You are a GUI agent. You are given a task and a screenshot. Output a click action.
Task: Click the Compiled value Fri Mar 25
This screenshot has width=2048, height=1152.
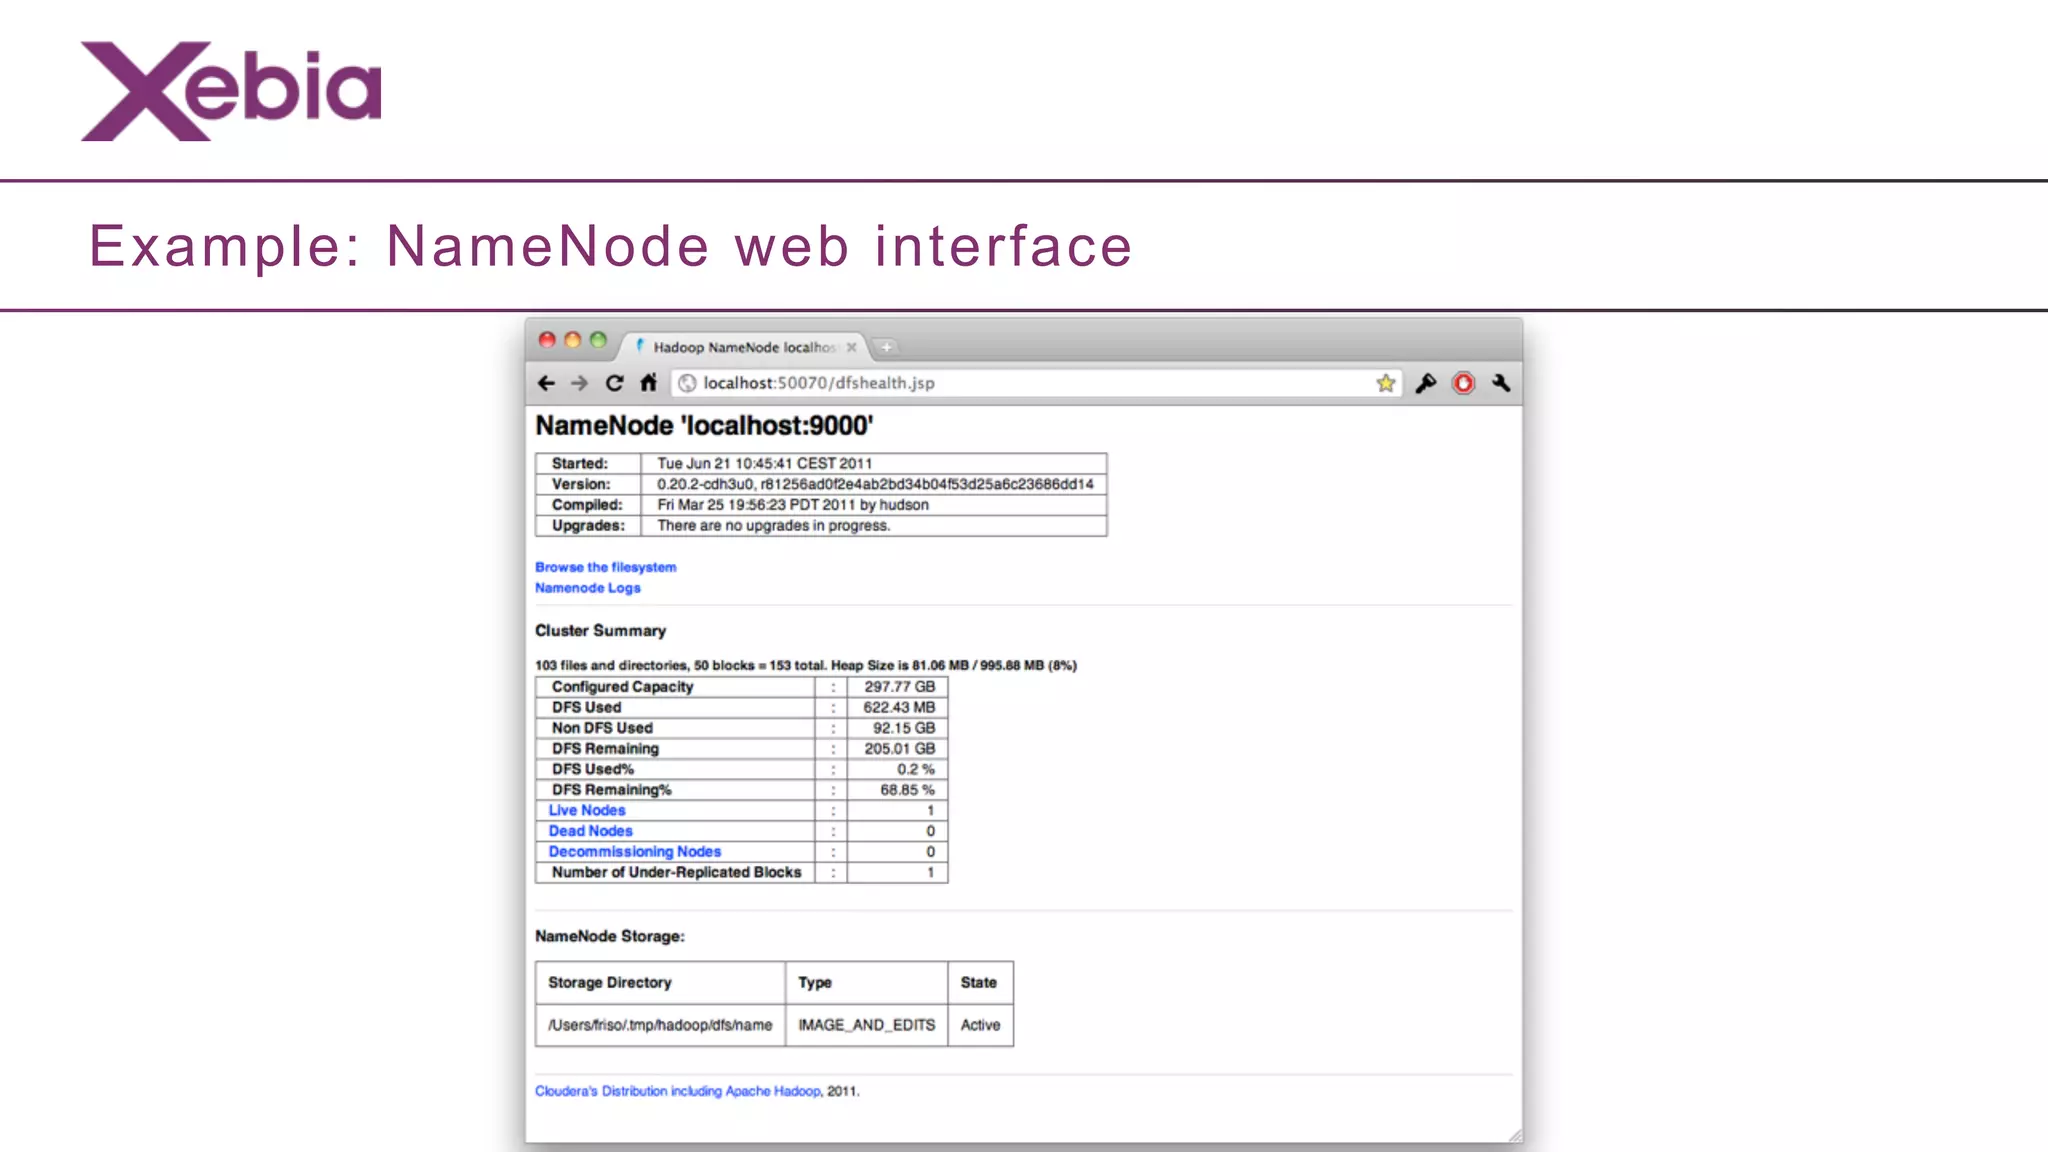point(792,505)
